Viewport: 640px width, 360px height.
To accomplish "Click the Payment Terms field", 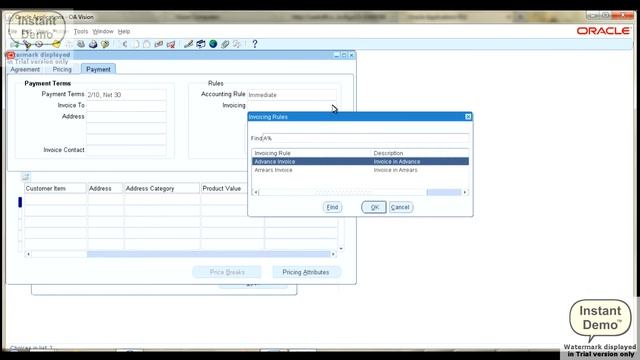I will pyautogui.click(x=126, y=95).
